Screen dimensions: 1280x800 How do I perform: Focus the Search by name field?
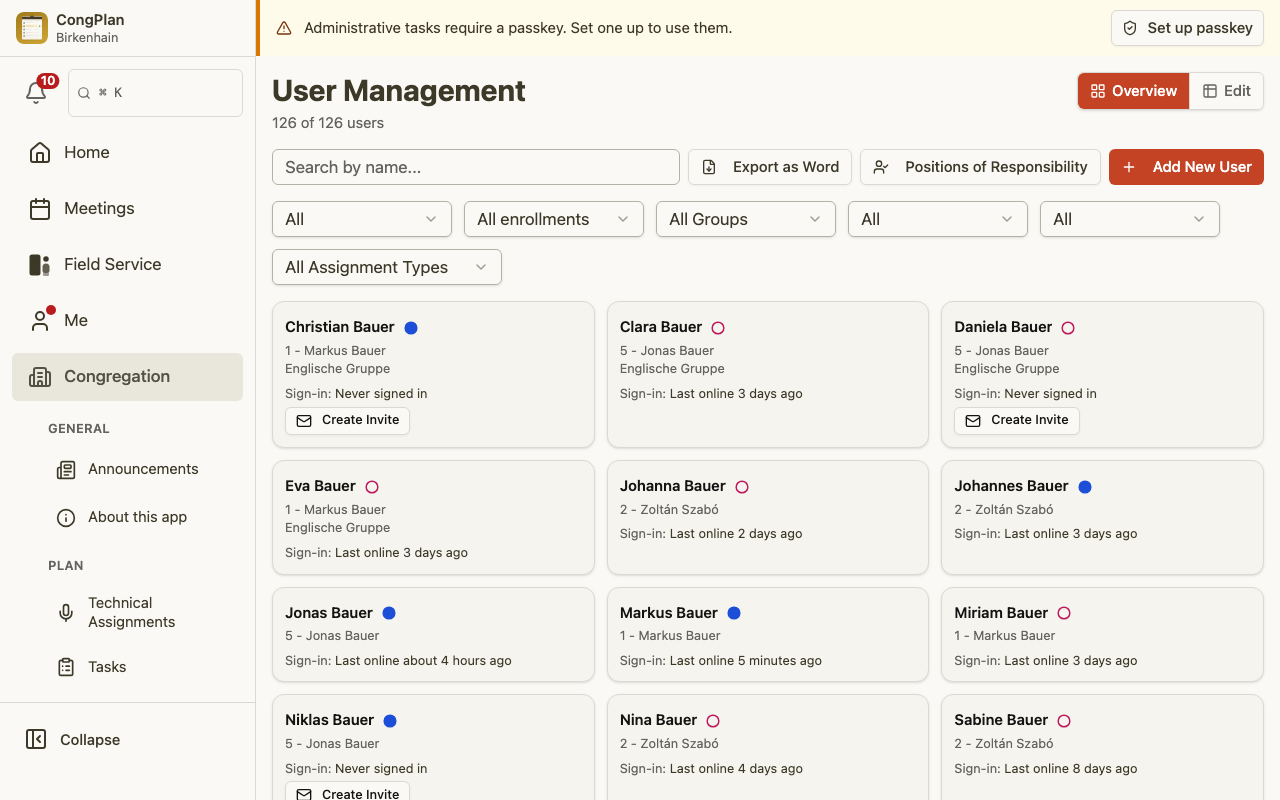[x=476, y=167]
